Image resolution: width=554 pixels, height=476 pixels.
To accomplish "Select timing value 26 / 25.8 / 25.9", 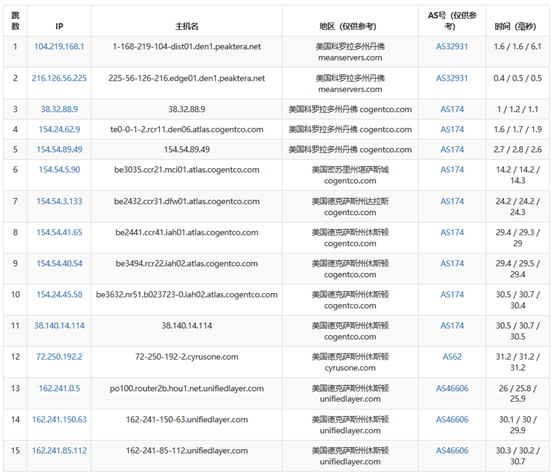I will pos(517,394).
